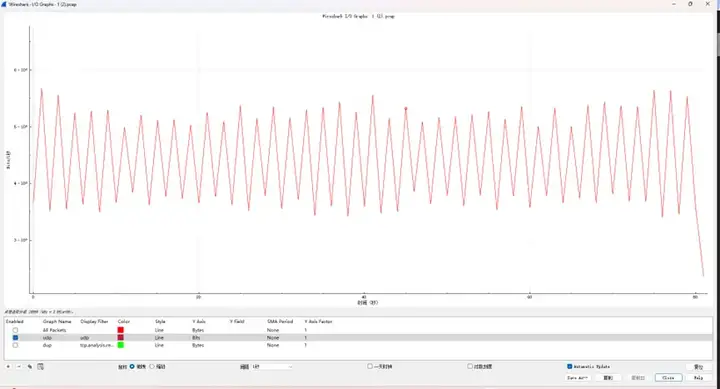This screenshot has width=720, height=389.
Task: Click the Copy button next to Save As
Action: pos(608,378)
